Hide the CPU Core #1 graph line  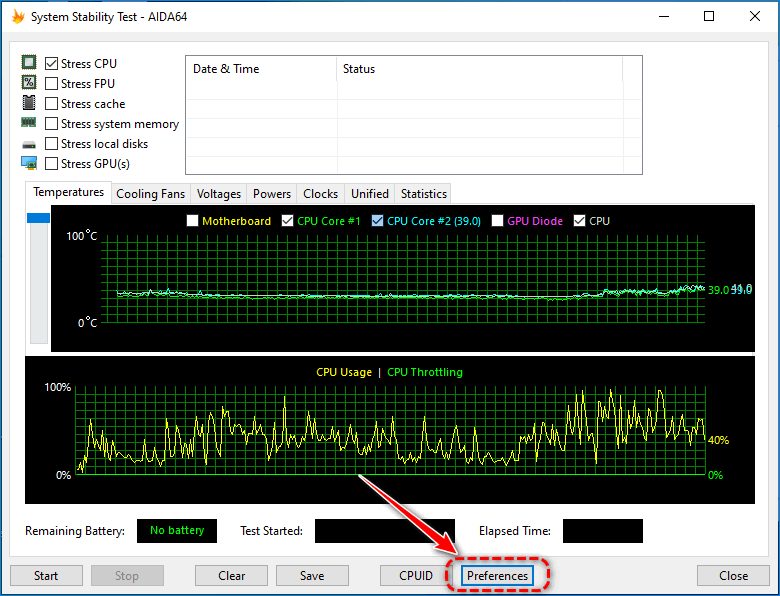coord(287,220)
